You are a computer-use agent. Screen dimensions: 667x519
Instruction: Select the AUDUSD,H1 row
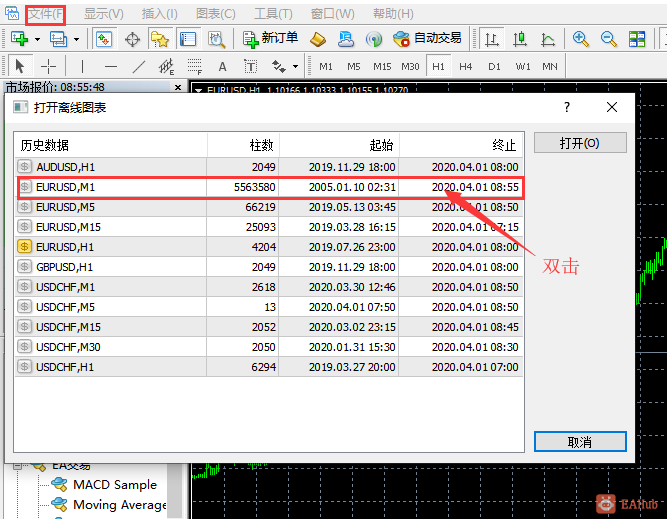[x=269, y=167]
